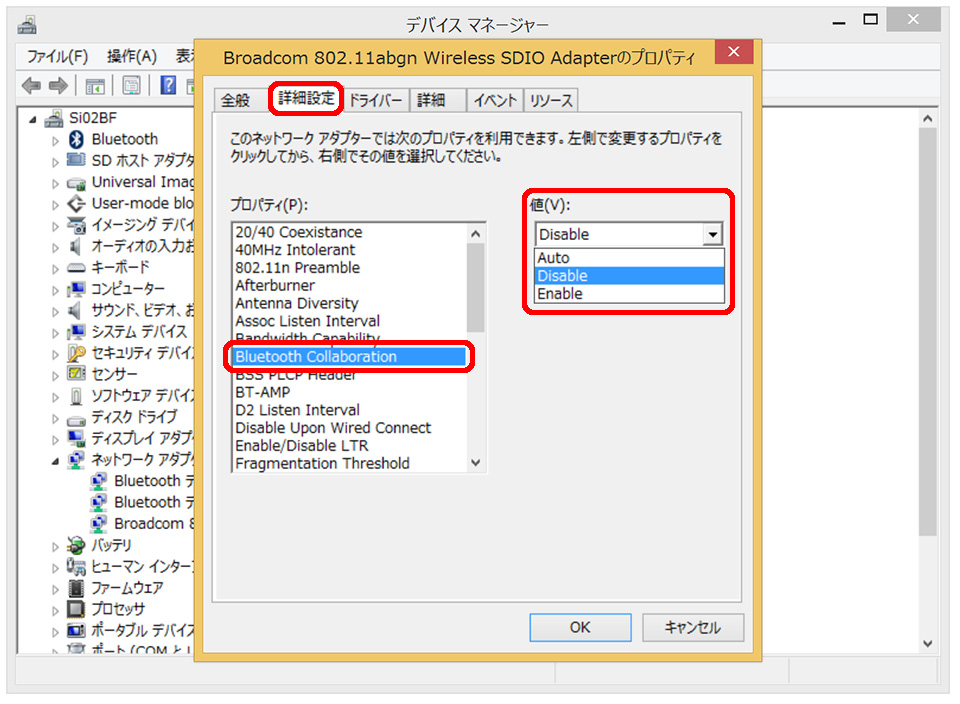Click the Bluetooth category icon in device tree

(x=76, y=139)
